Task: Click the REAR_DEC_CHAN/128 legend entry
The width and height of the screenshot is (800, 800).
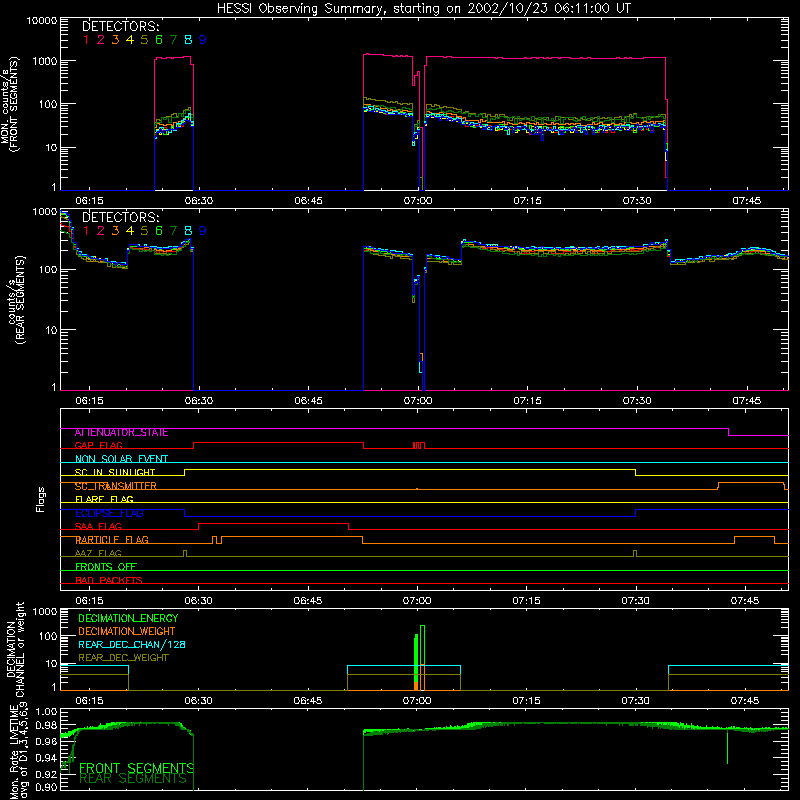Action: (x=132, y=645)
